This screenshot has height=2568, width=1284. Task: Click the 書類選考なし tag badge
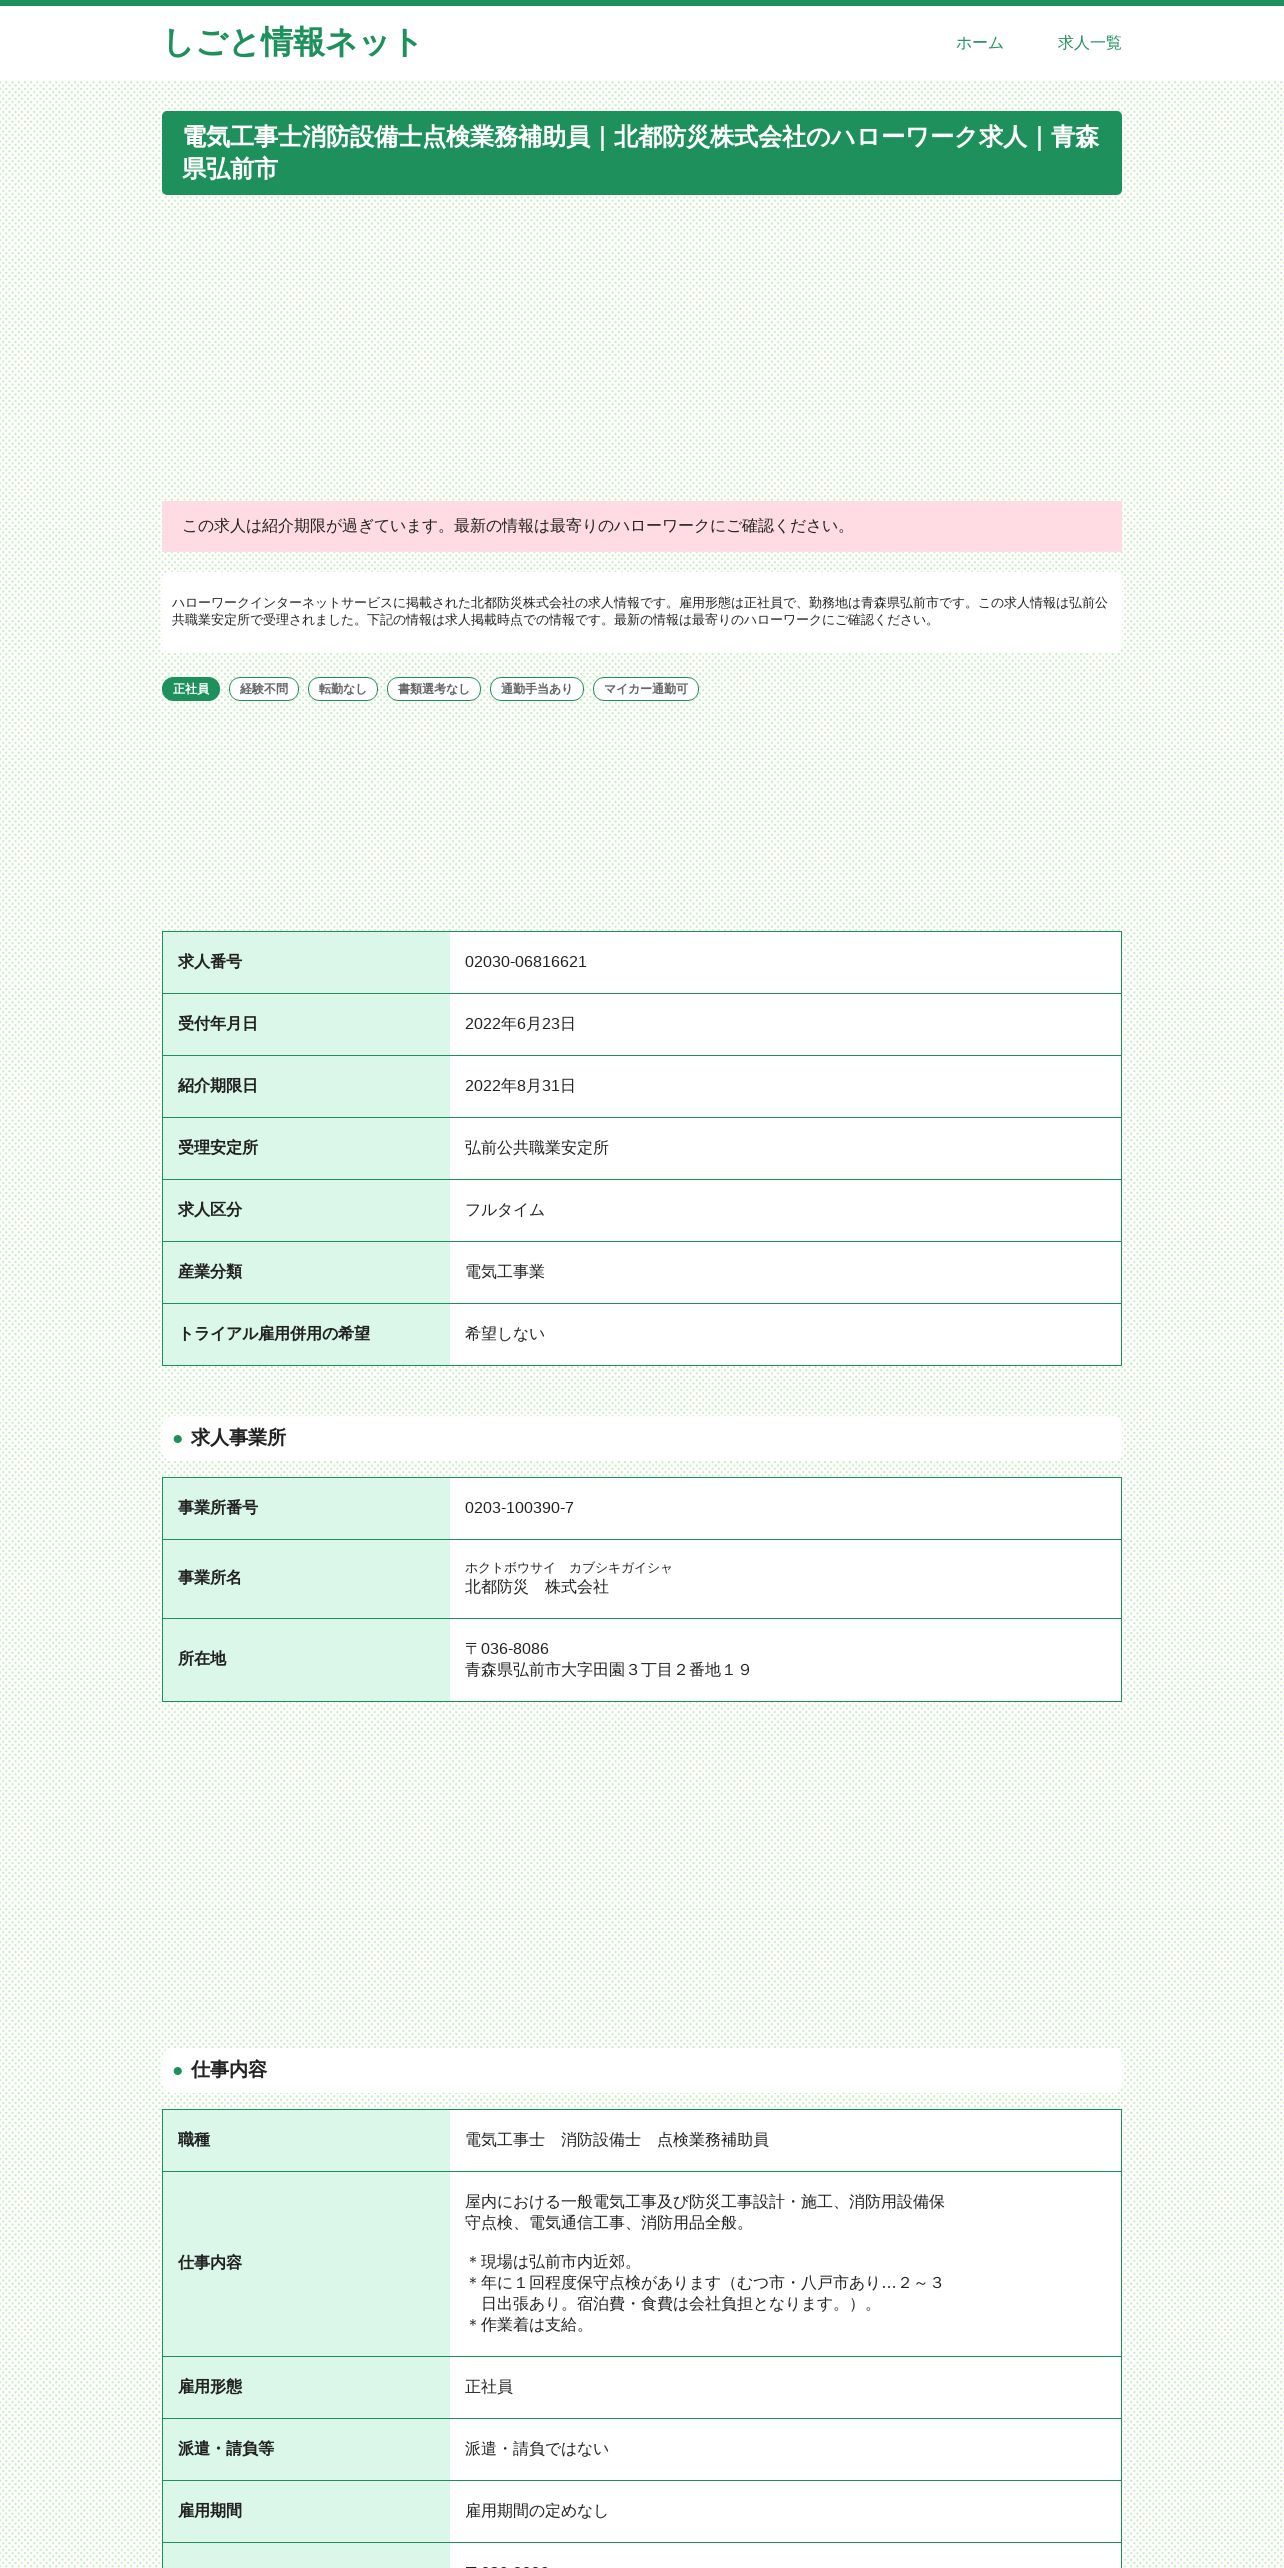coord(434,689)
